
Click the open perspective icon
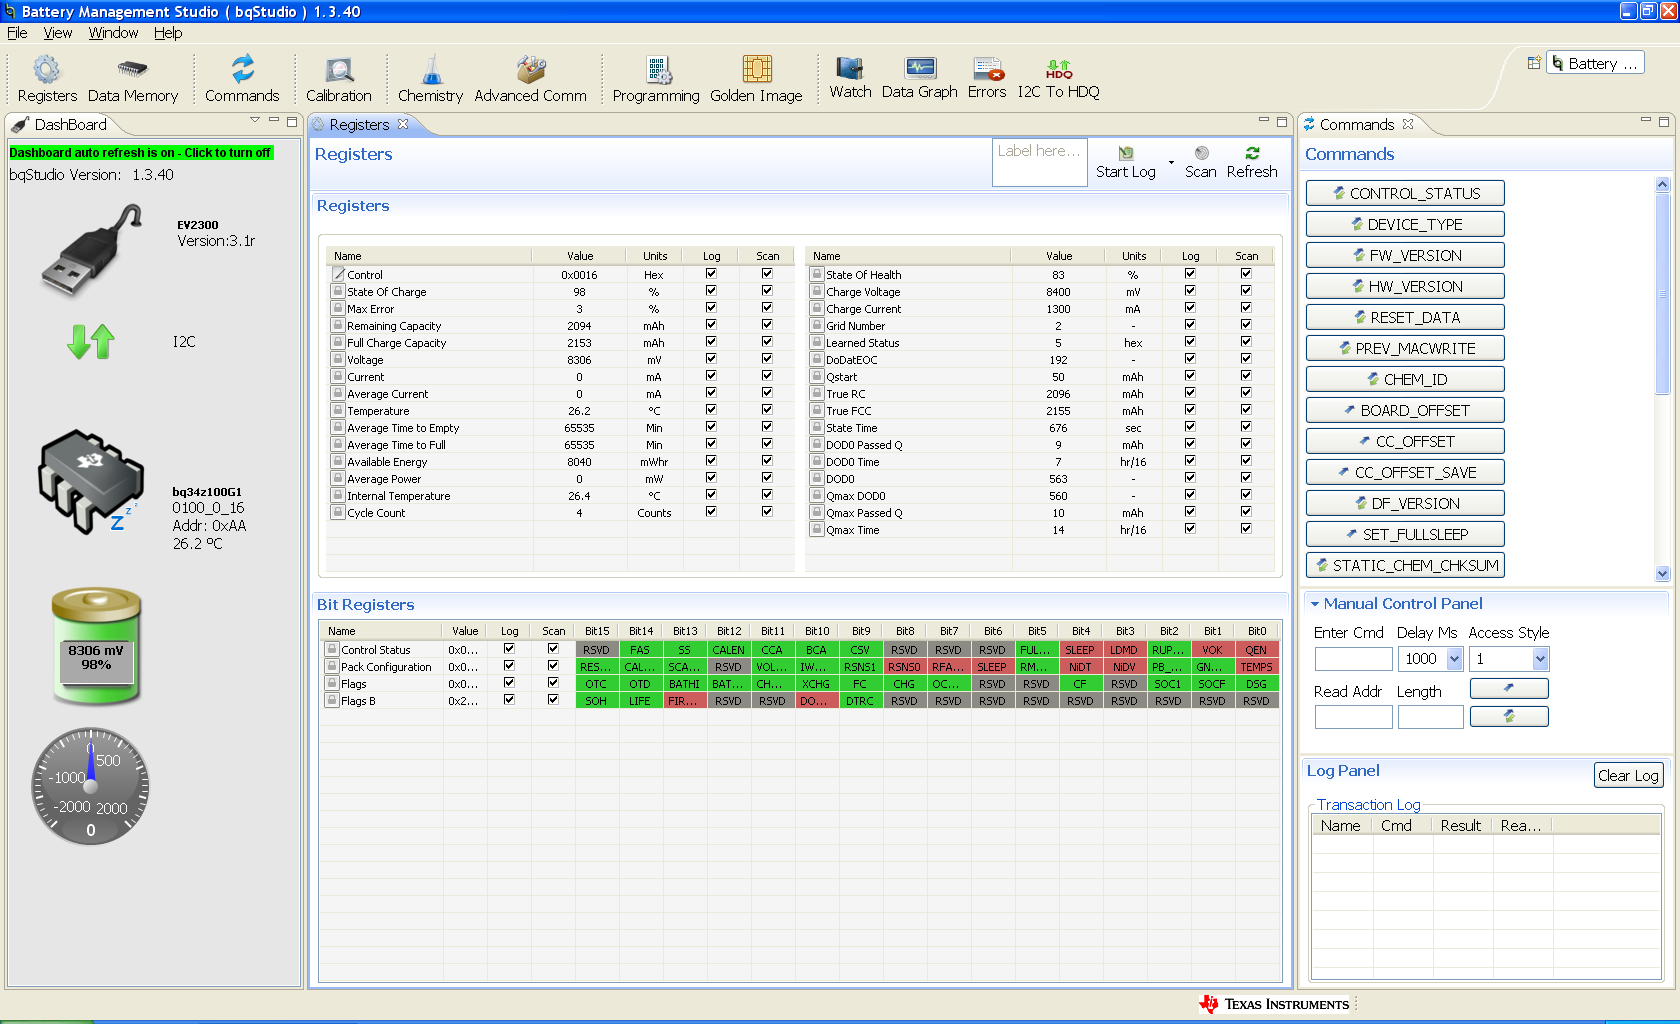(1533, 63)
